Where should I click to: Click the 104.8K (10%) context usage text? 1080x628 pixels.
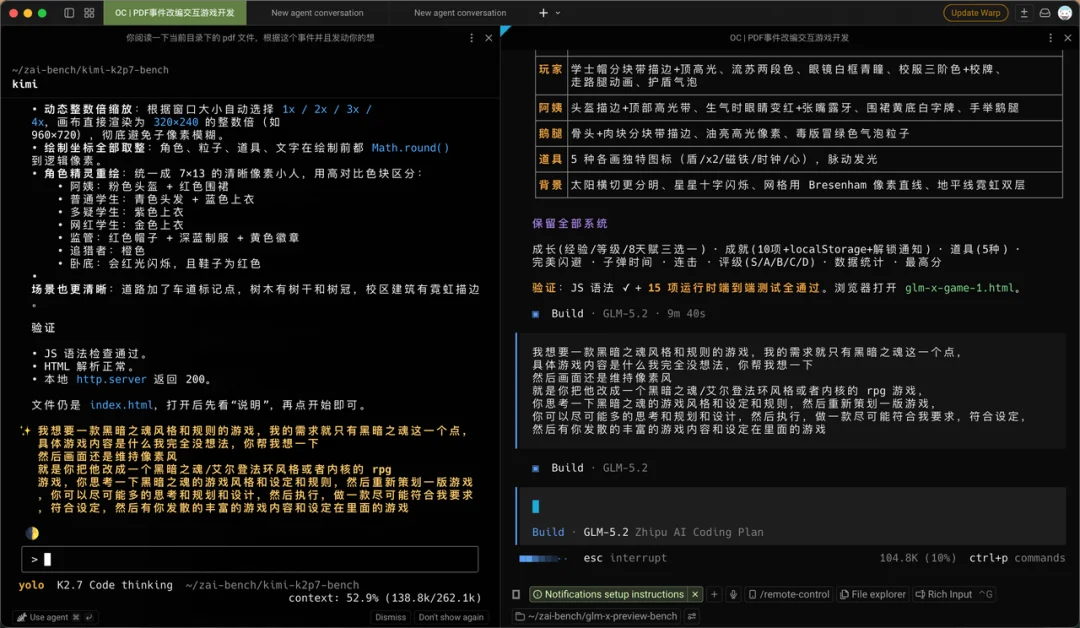tap(917, 558)
